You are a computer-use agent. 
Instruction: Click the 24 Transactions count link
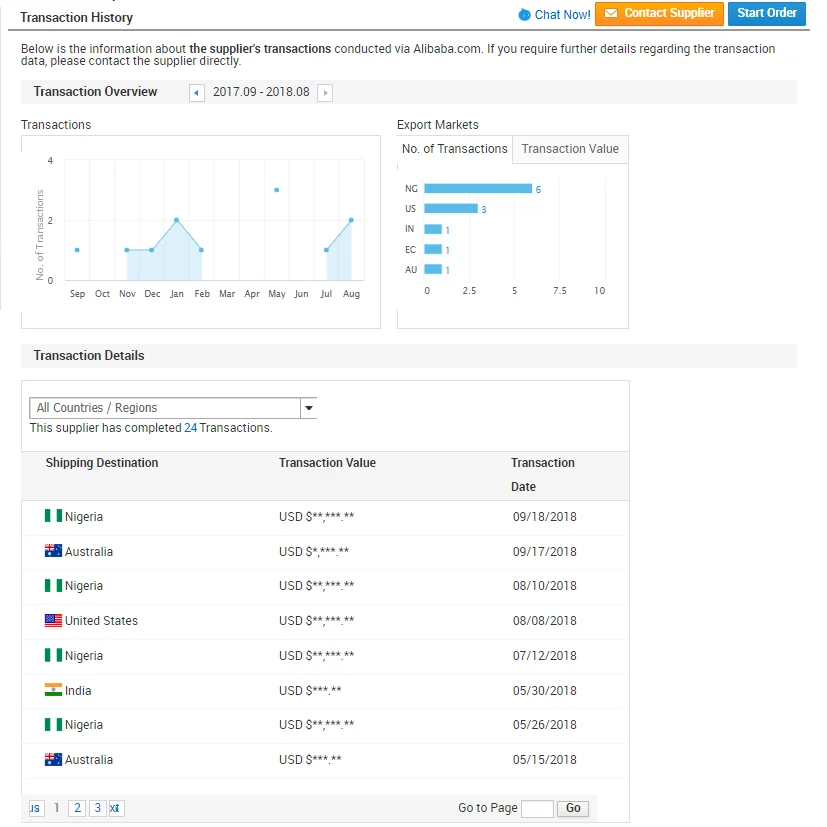point(190,428)
